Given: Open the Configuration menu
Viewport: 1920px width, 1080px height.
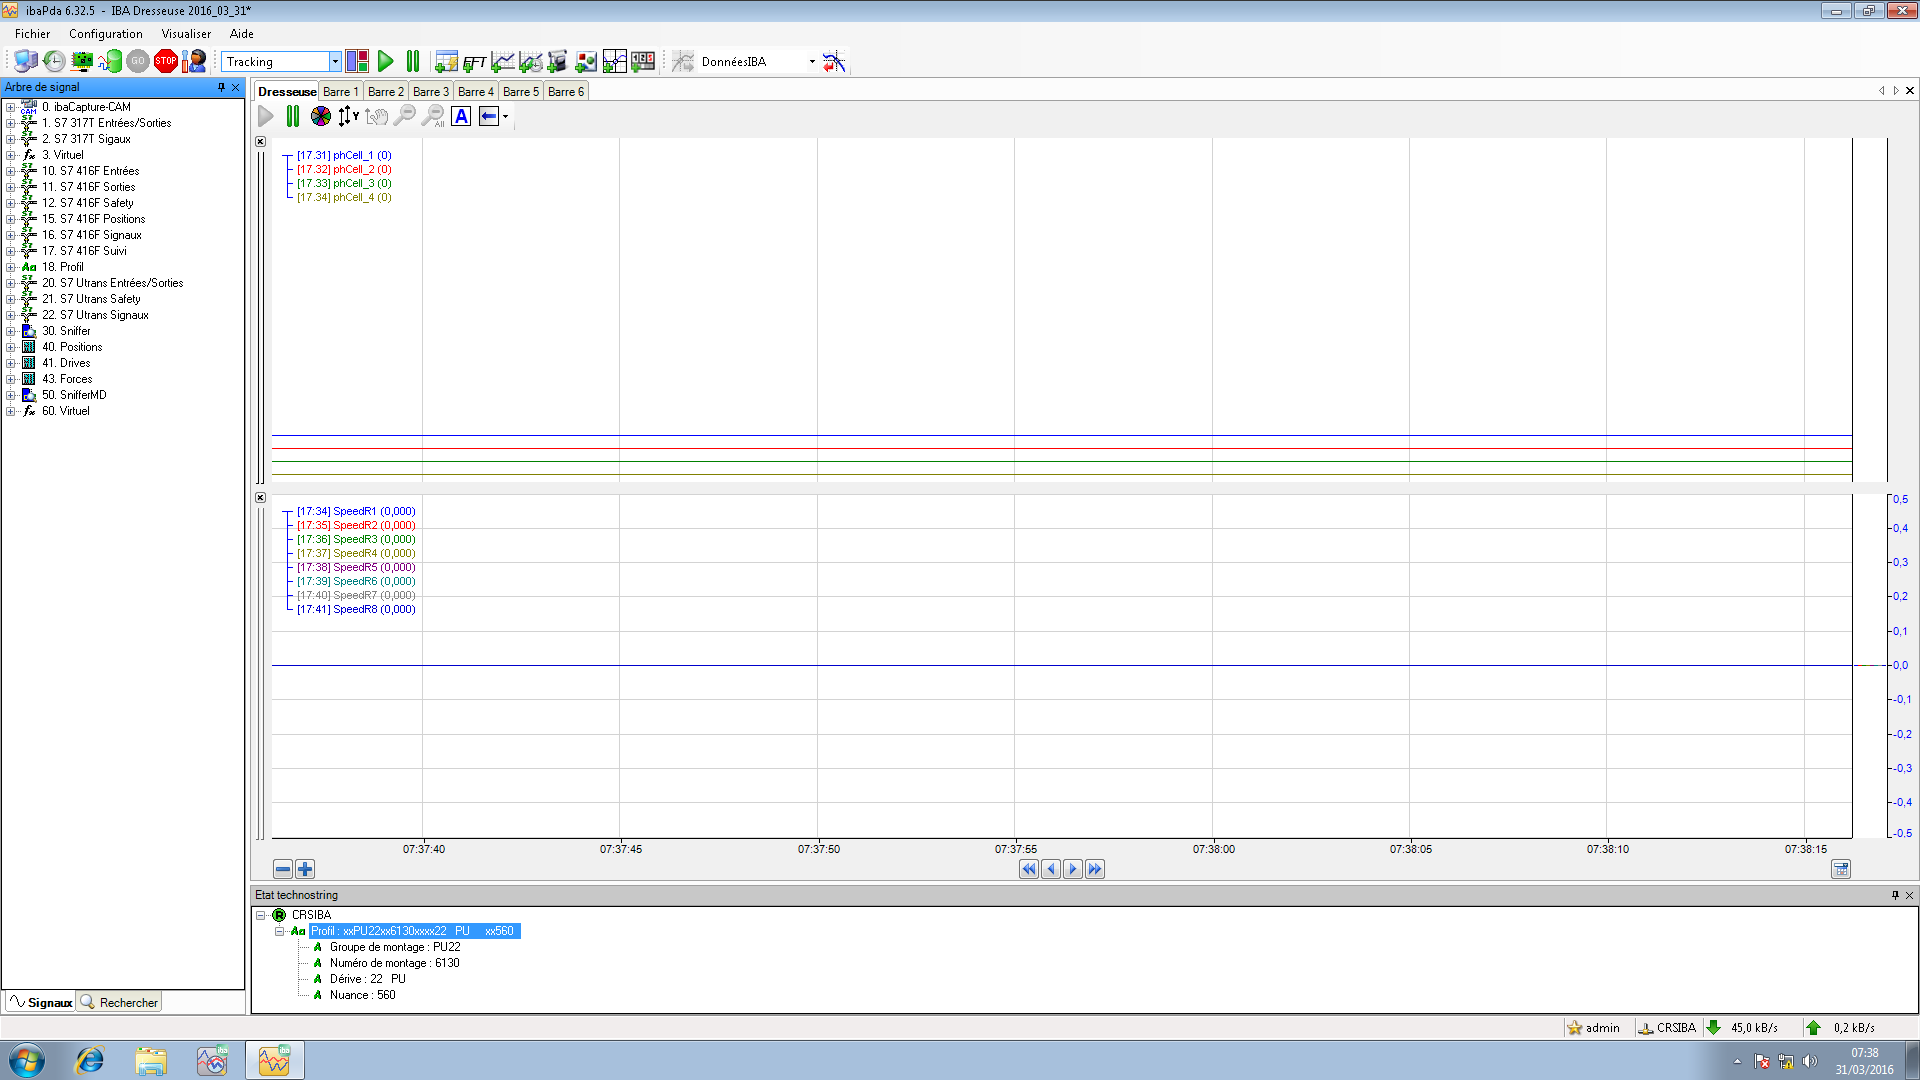Looking at the screenshot, I should [105, 34].
